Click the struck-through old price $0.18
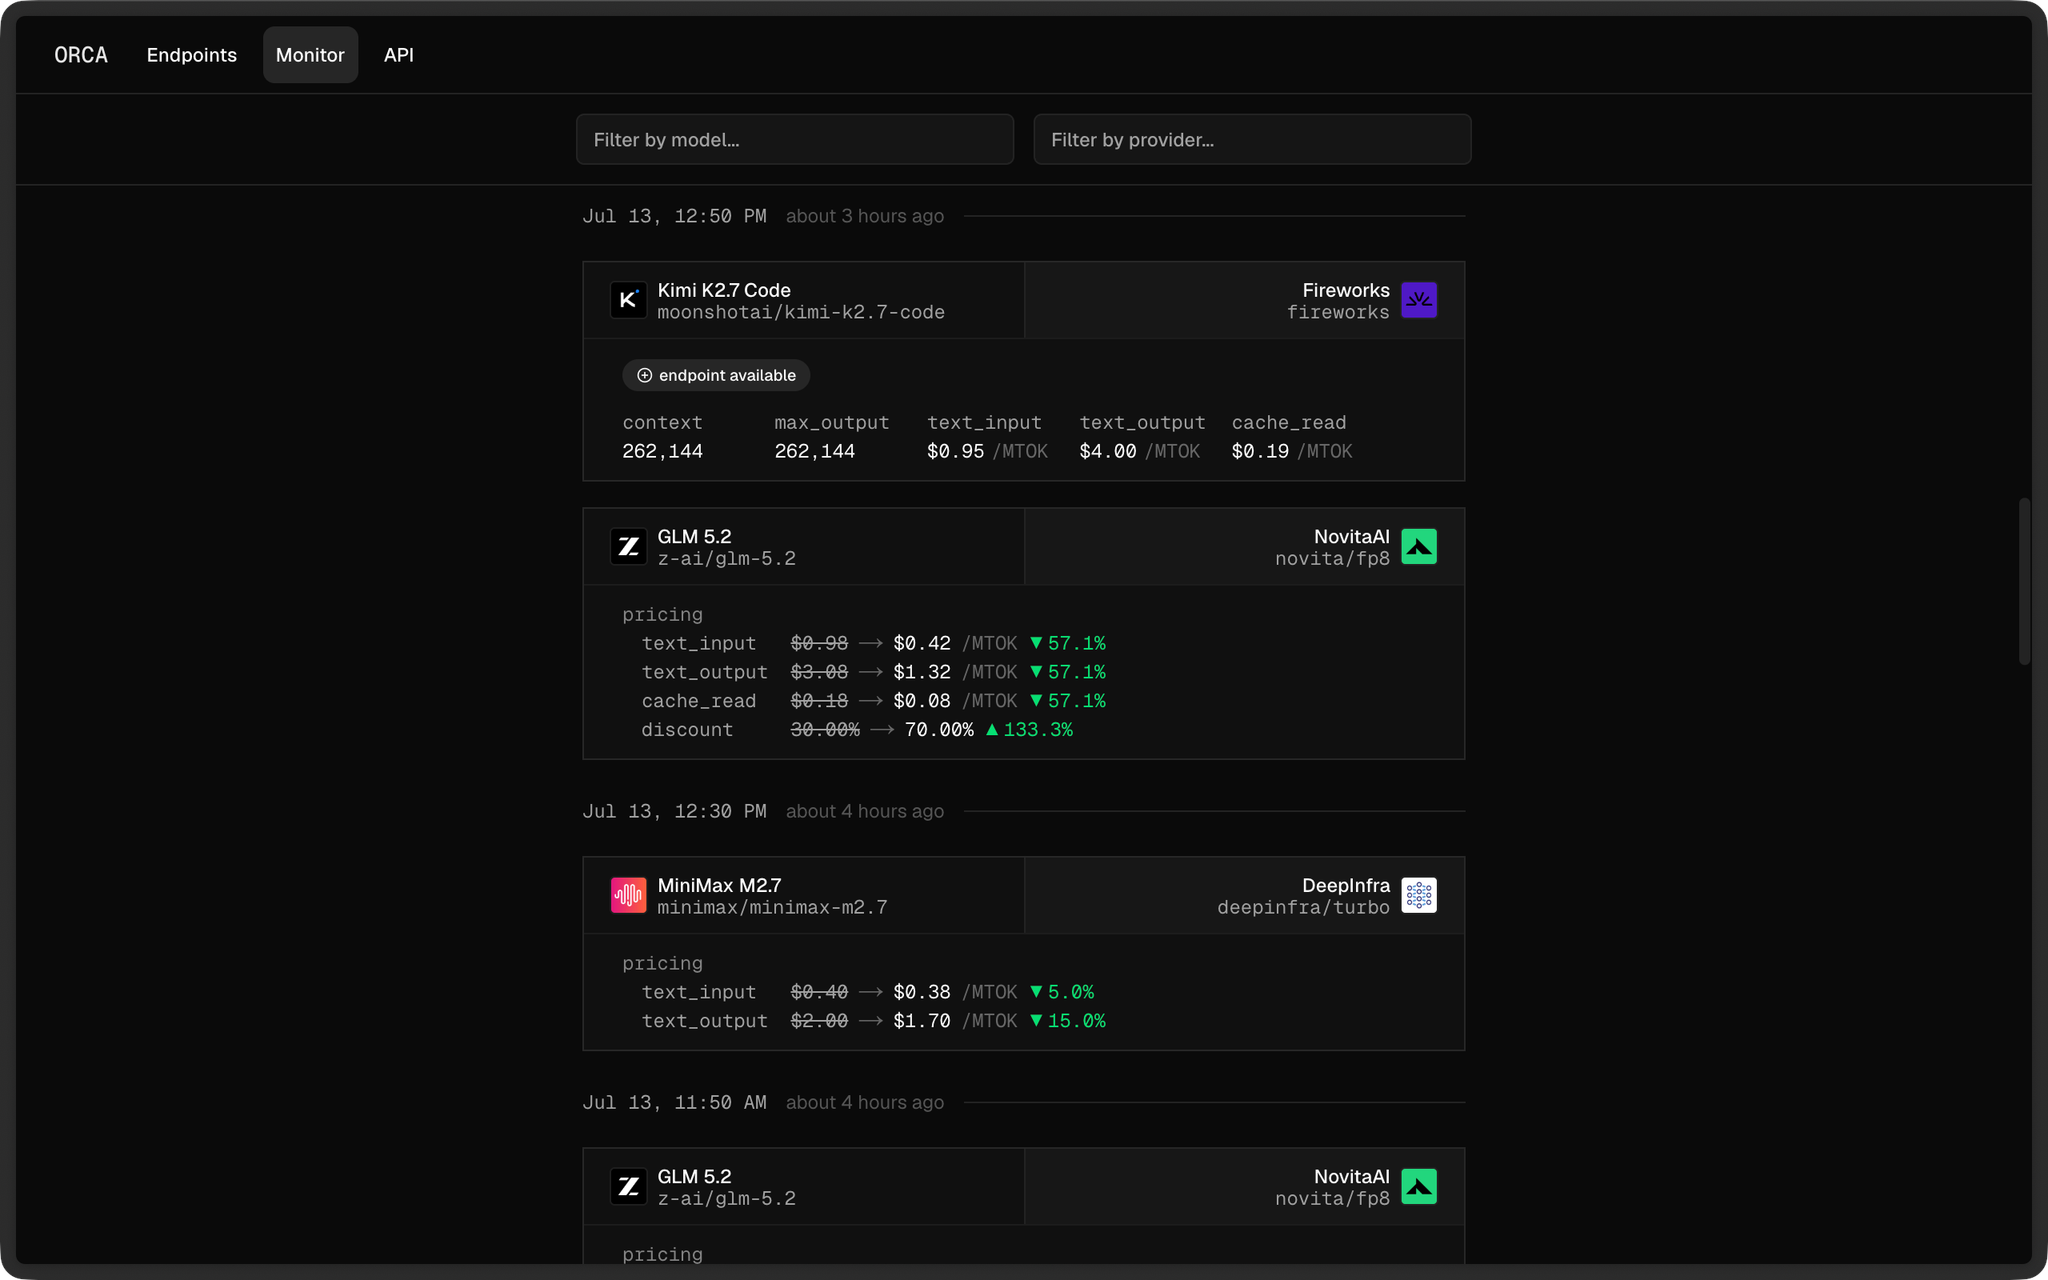 pos(819,702)
